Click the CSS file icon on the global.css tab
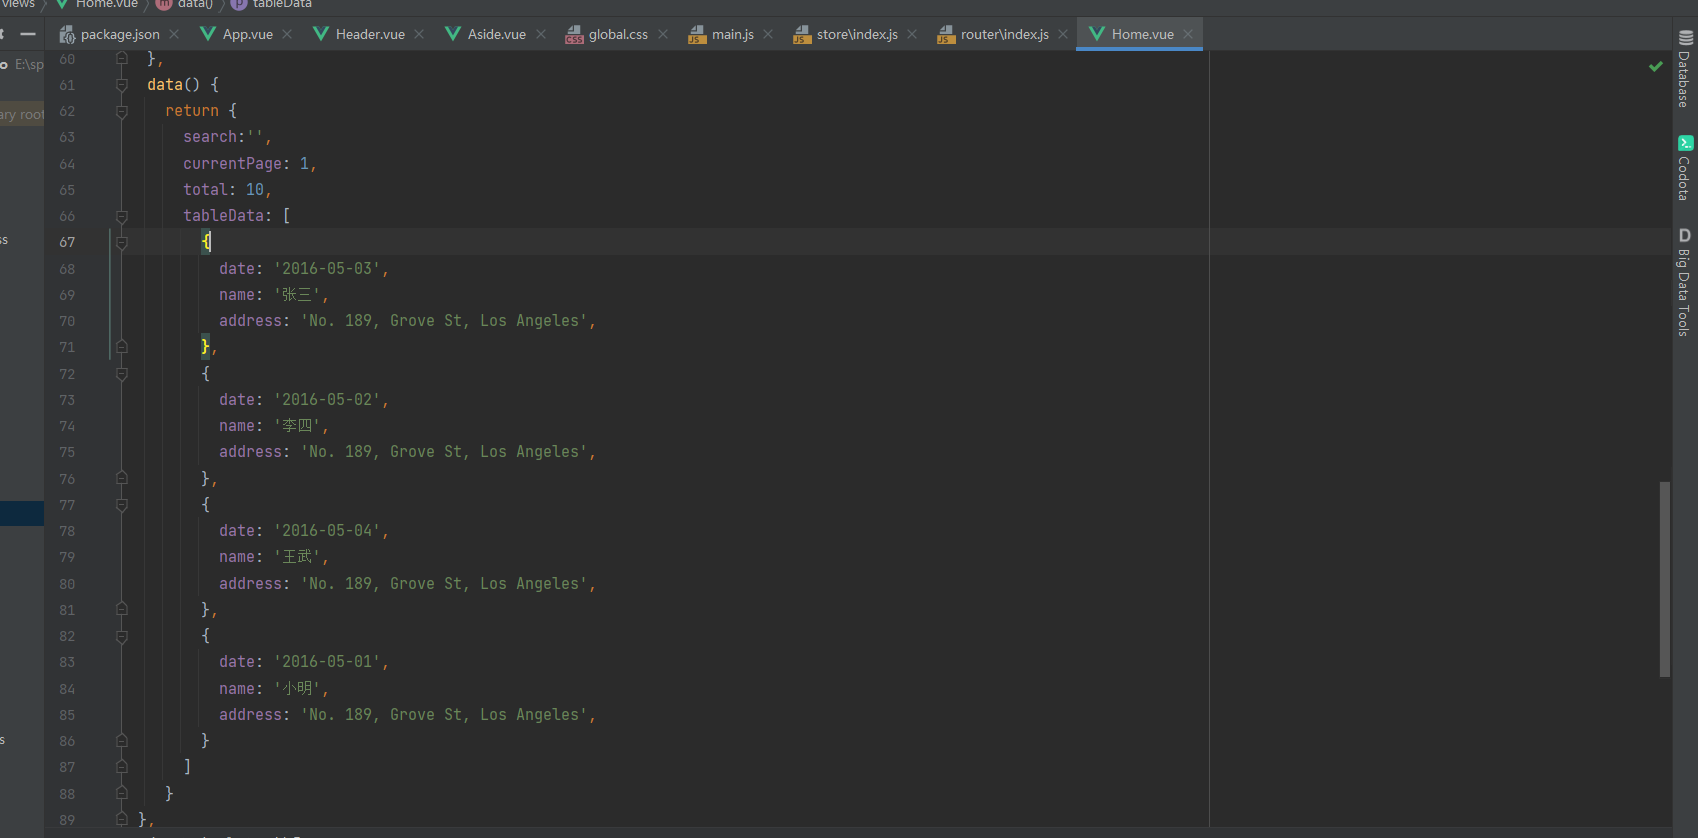 click(574, 35)
